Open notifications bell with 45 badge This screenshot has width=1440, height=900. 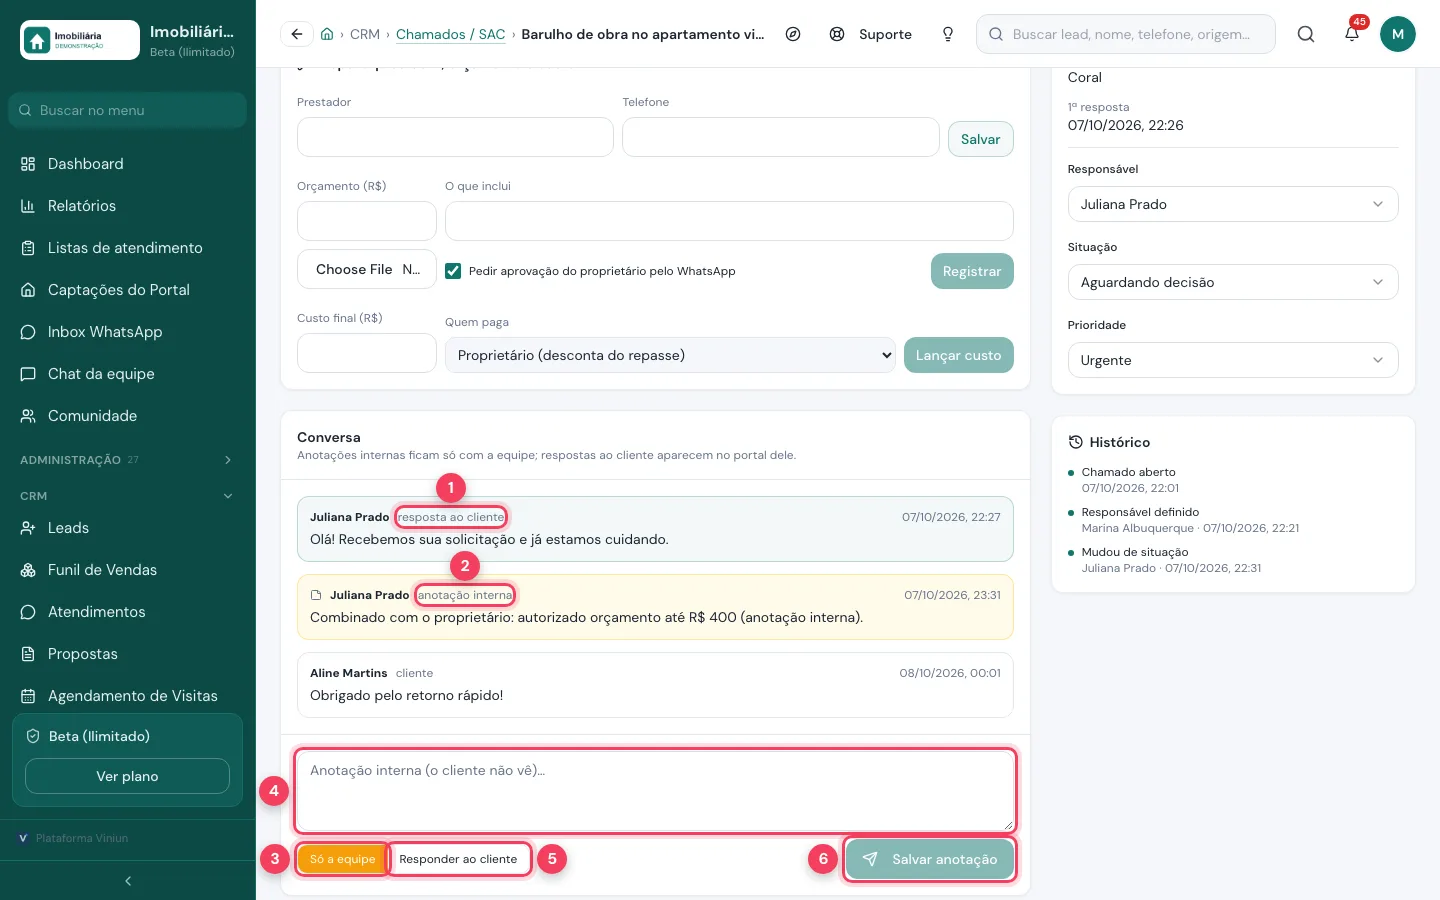pos(1352,34)
